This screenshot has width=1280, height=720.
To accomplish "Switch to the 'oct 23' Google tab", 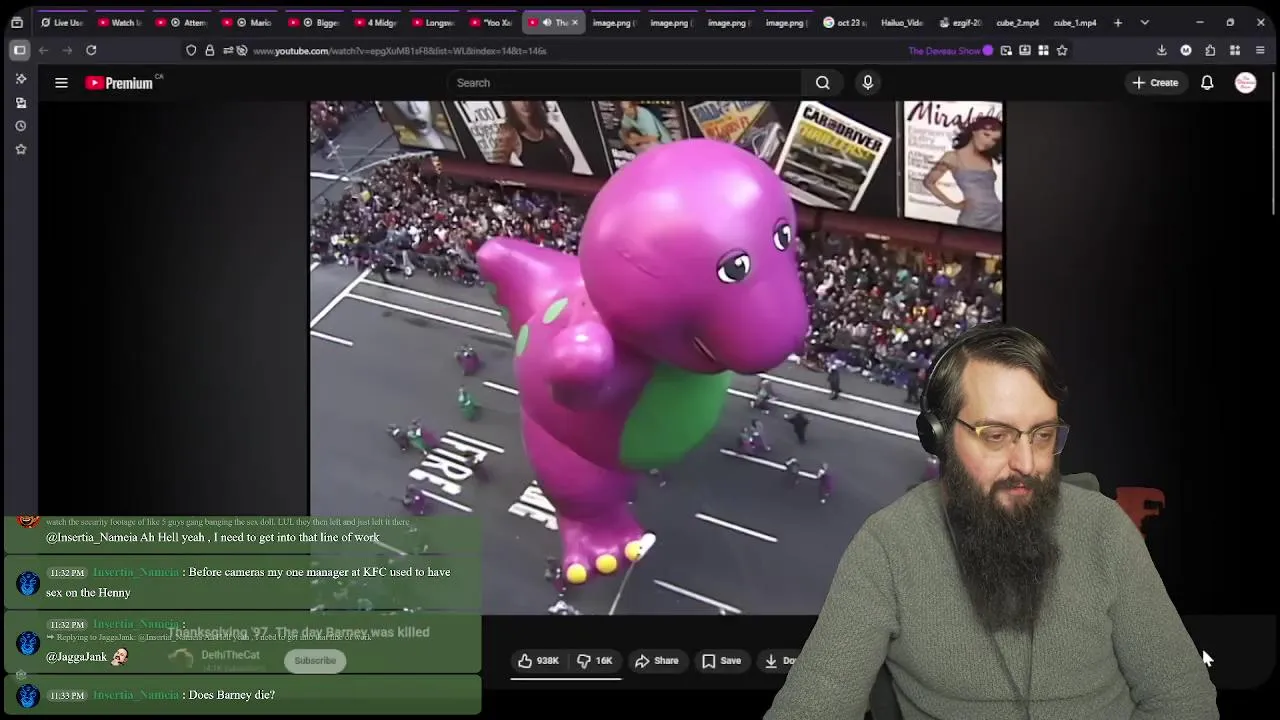I will point(844,22).
